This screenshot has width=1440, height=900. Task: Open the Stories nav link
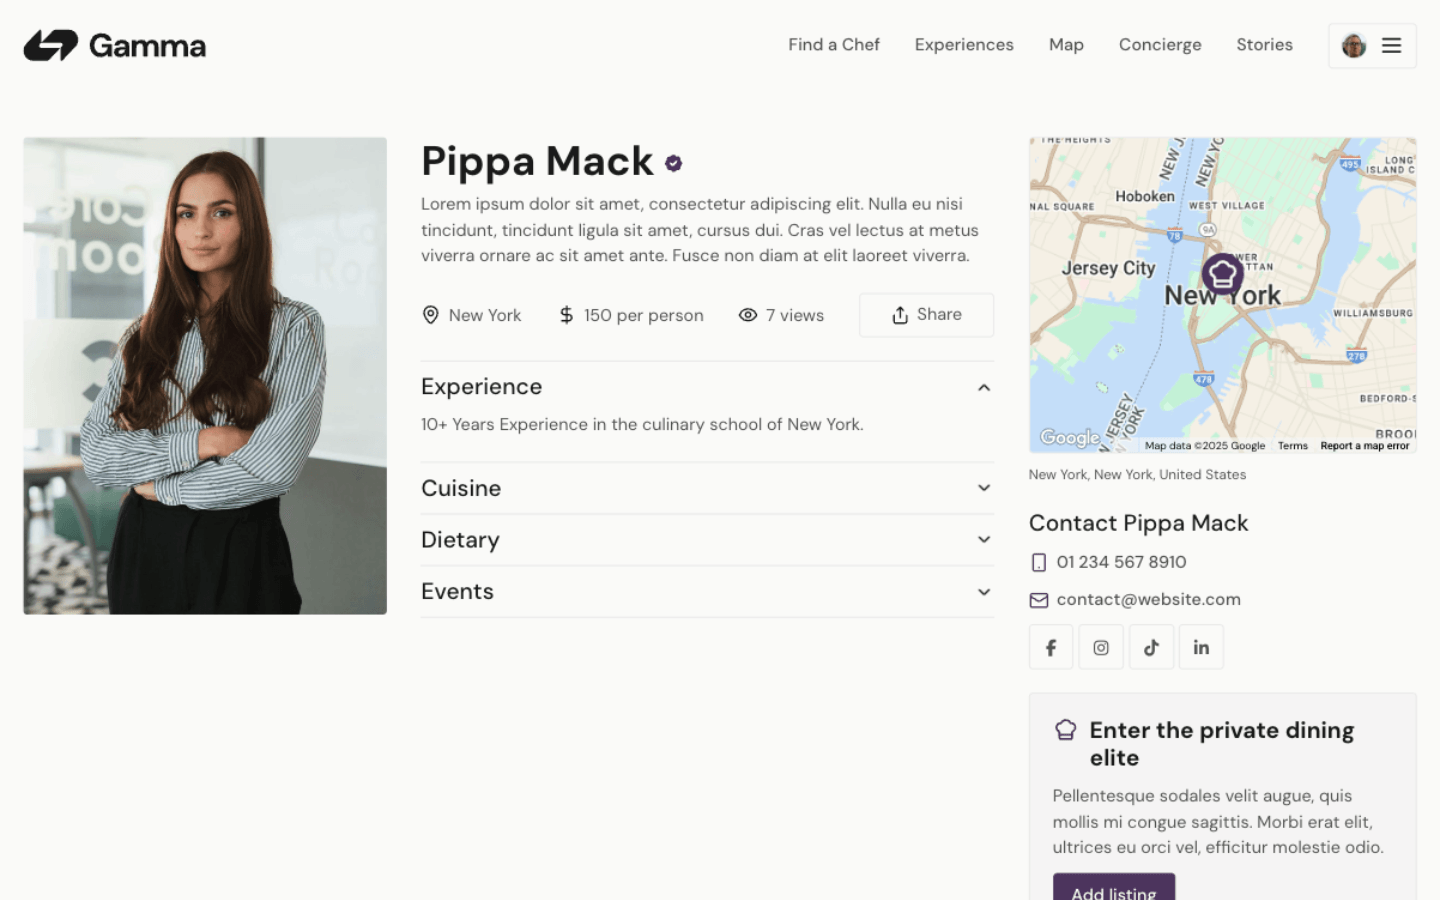[1264, 45]
